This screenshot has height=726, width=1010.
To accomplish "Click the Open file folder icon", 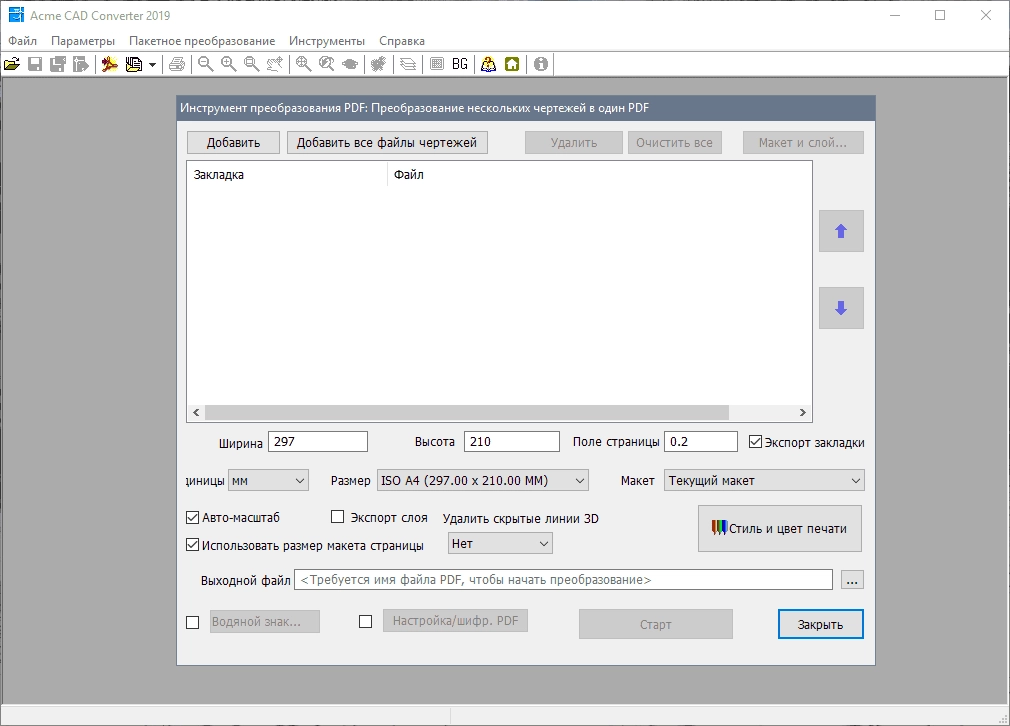I will 12,64.
